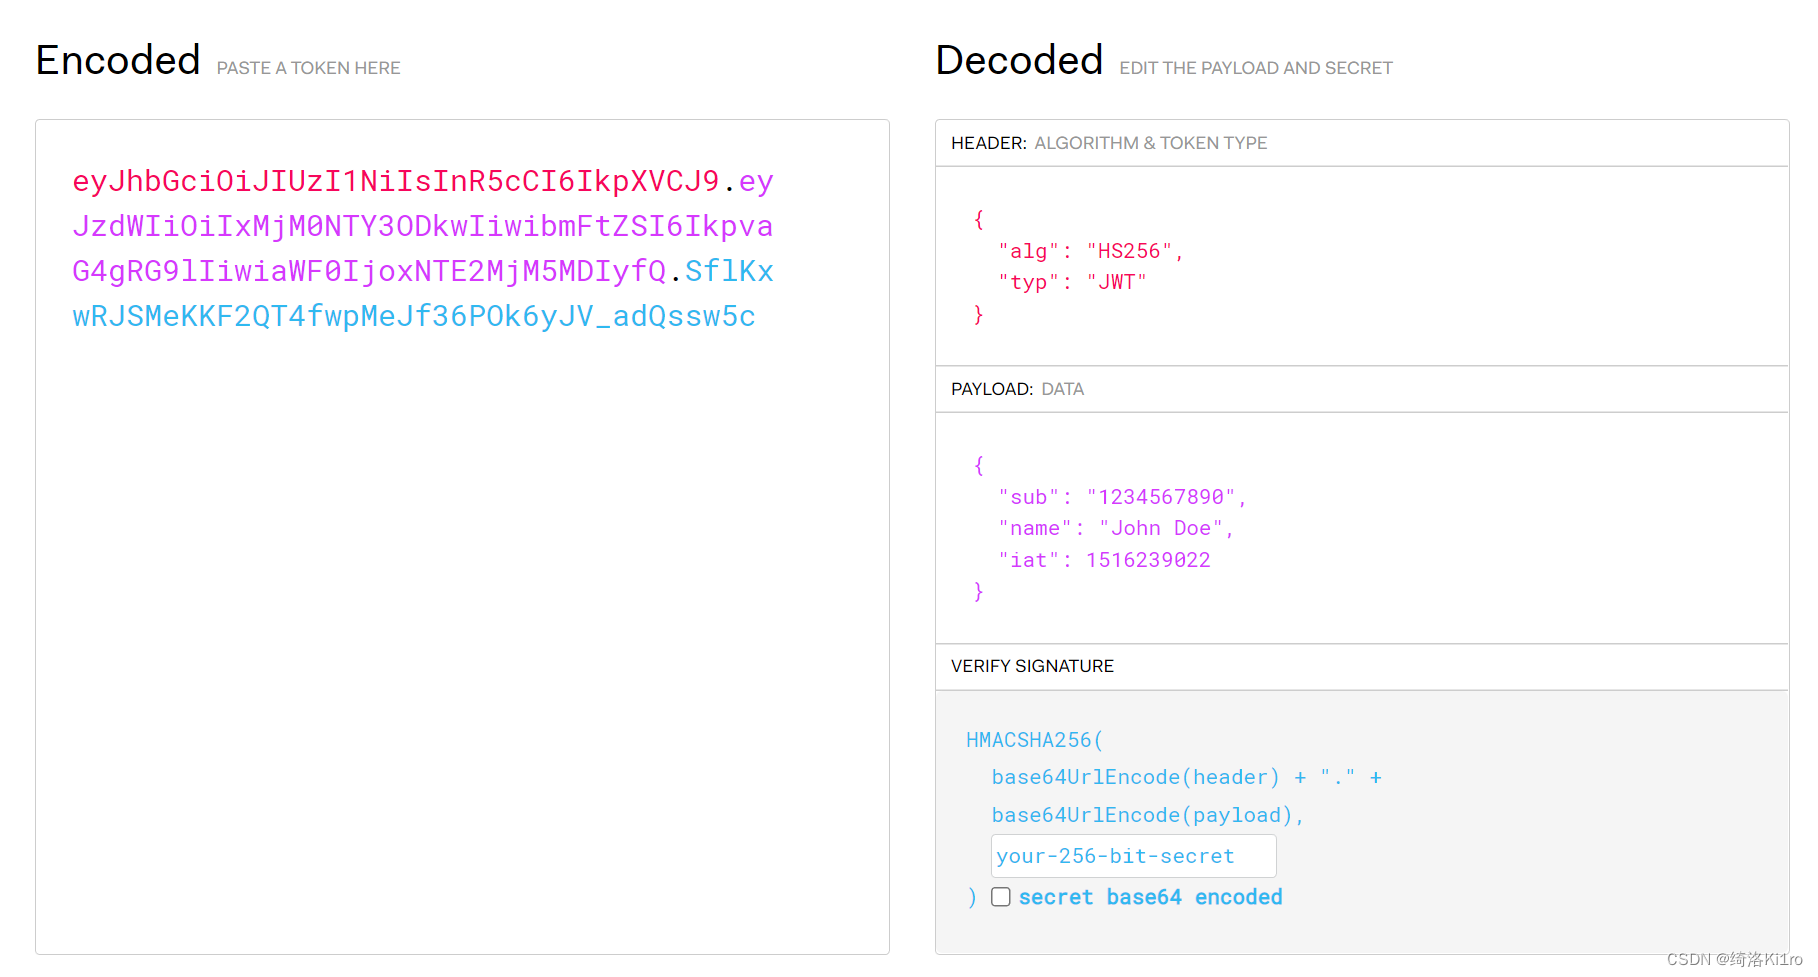Click the EDIT THE PAYLOAD AND SECRET label
The width and height of the screenshot is (1818, 977).
[x=1255, y=67]
